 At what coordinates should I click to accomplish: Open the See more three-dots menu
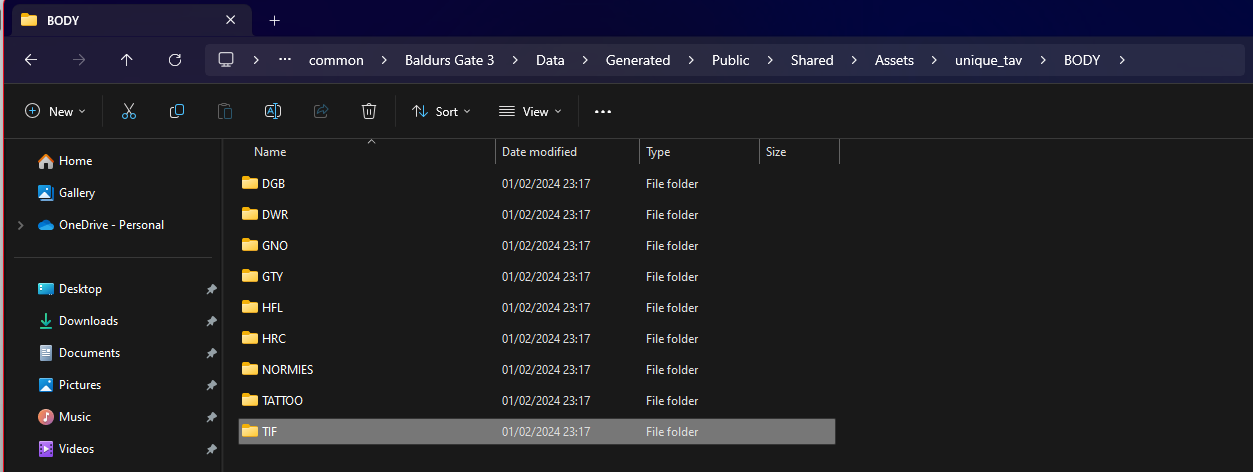602,112
